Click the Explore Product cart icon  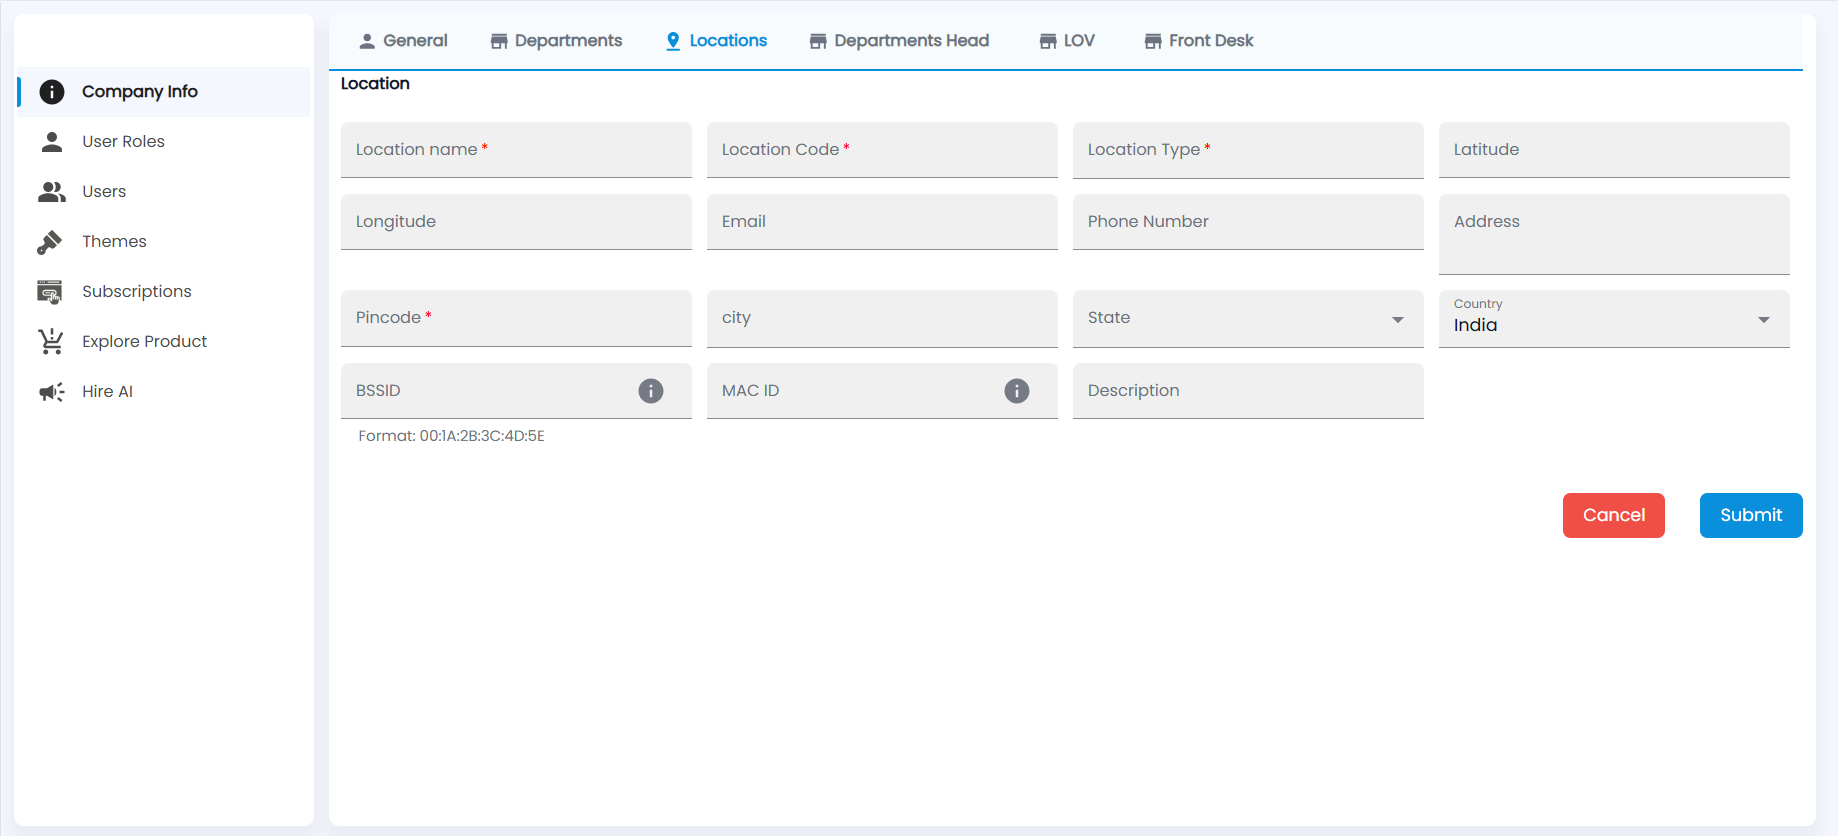(51, 341)
